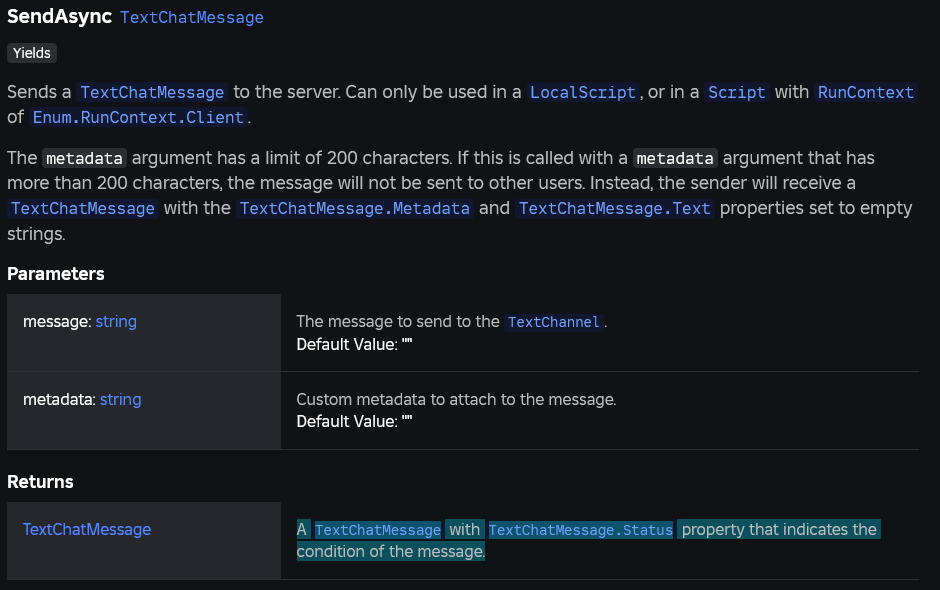Click string type of metadata parameter
Image resolution: width=940 pixels, height=590 pixels.
[x=120, y=400]
